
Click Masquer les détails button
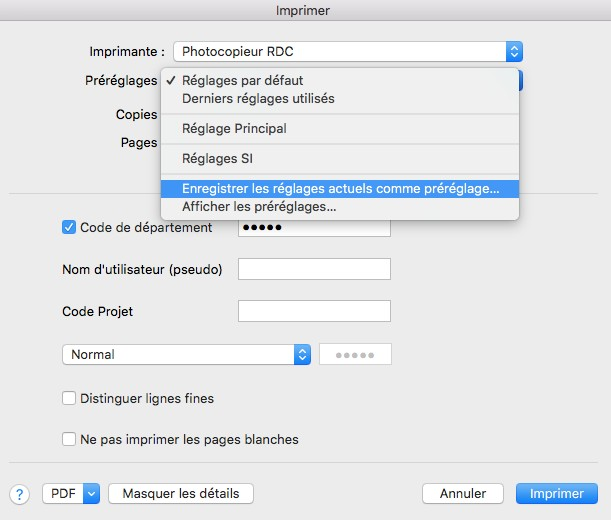[181, 494]
